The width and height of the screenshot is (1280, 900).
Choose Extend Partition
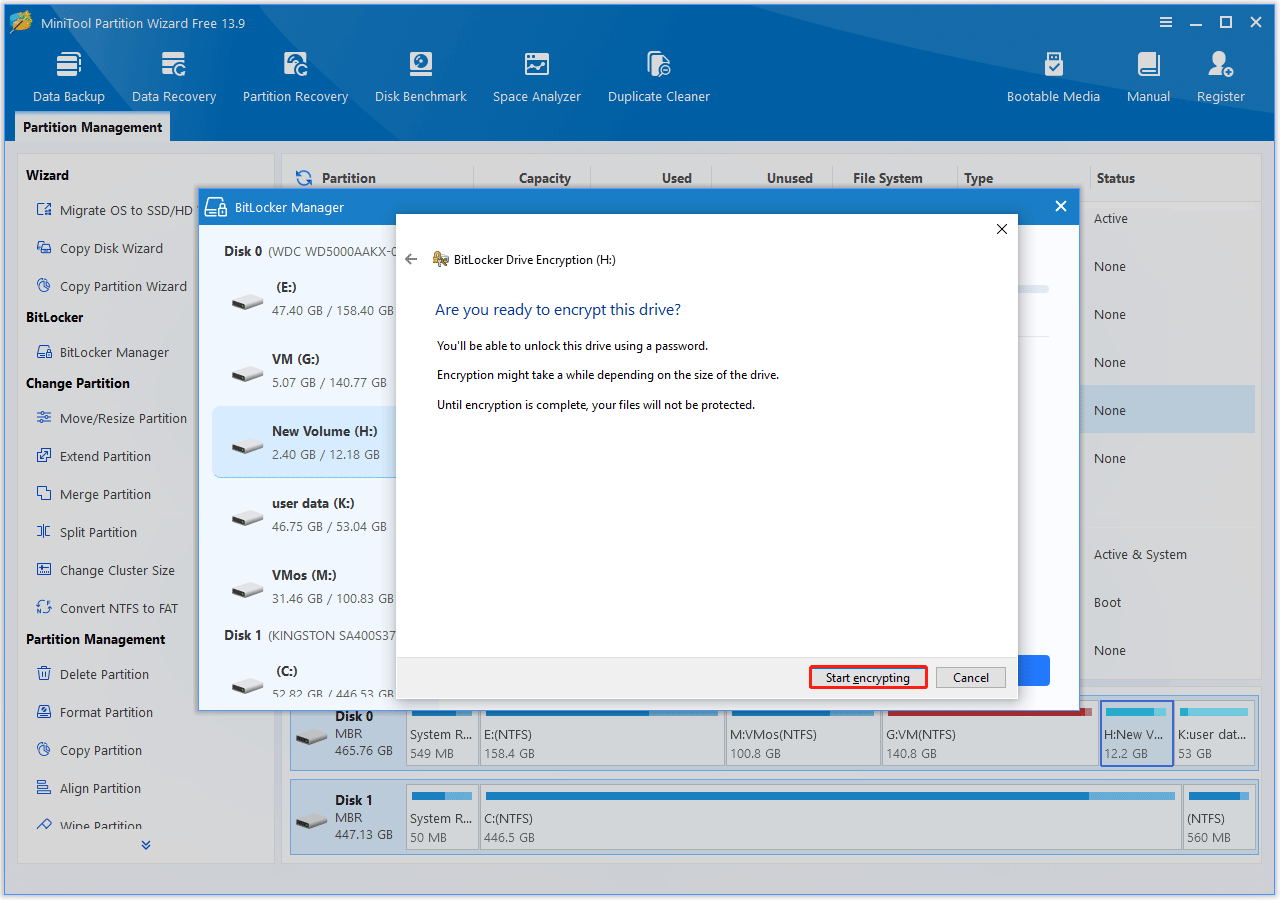point(93,456)
